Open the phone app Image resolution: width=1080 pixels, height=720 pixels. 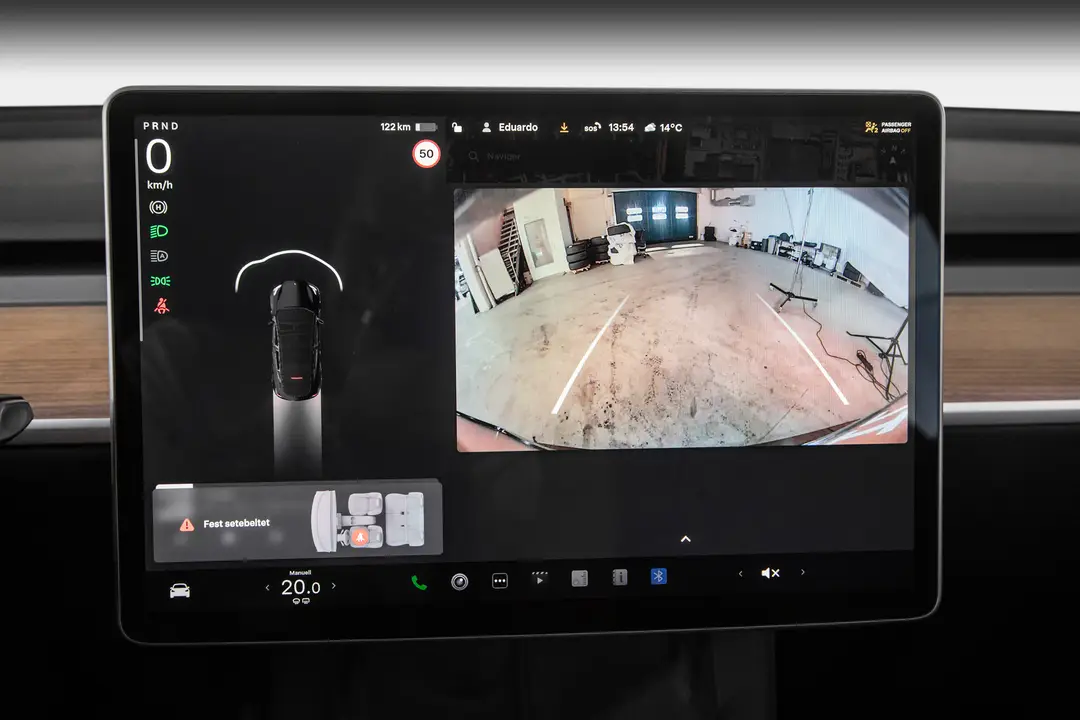[419, 583]
